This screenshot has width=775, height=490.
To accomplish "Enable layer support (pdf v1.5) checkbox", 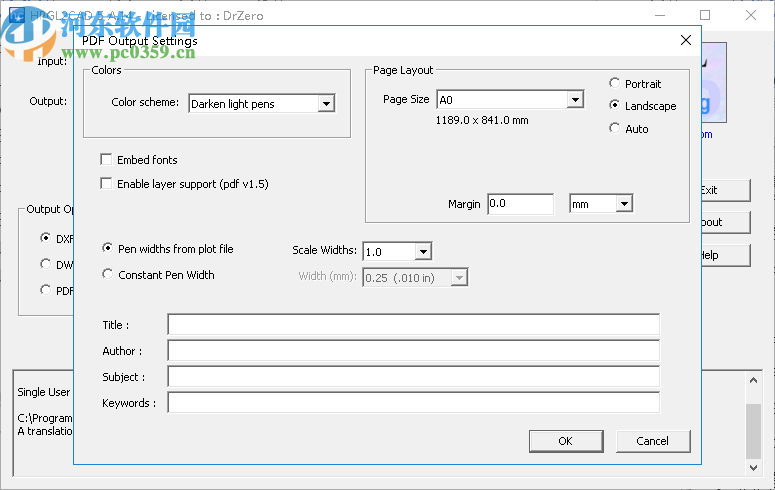I will click(106, 183).
